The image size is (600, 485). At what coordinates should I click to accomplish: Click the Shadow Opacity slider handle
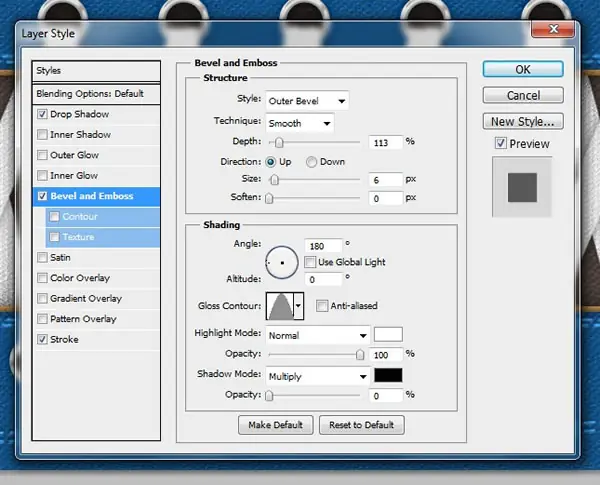click(269, 395)
